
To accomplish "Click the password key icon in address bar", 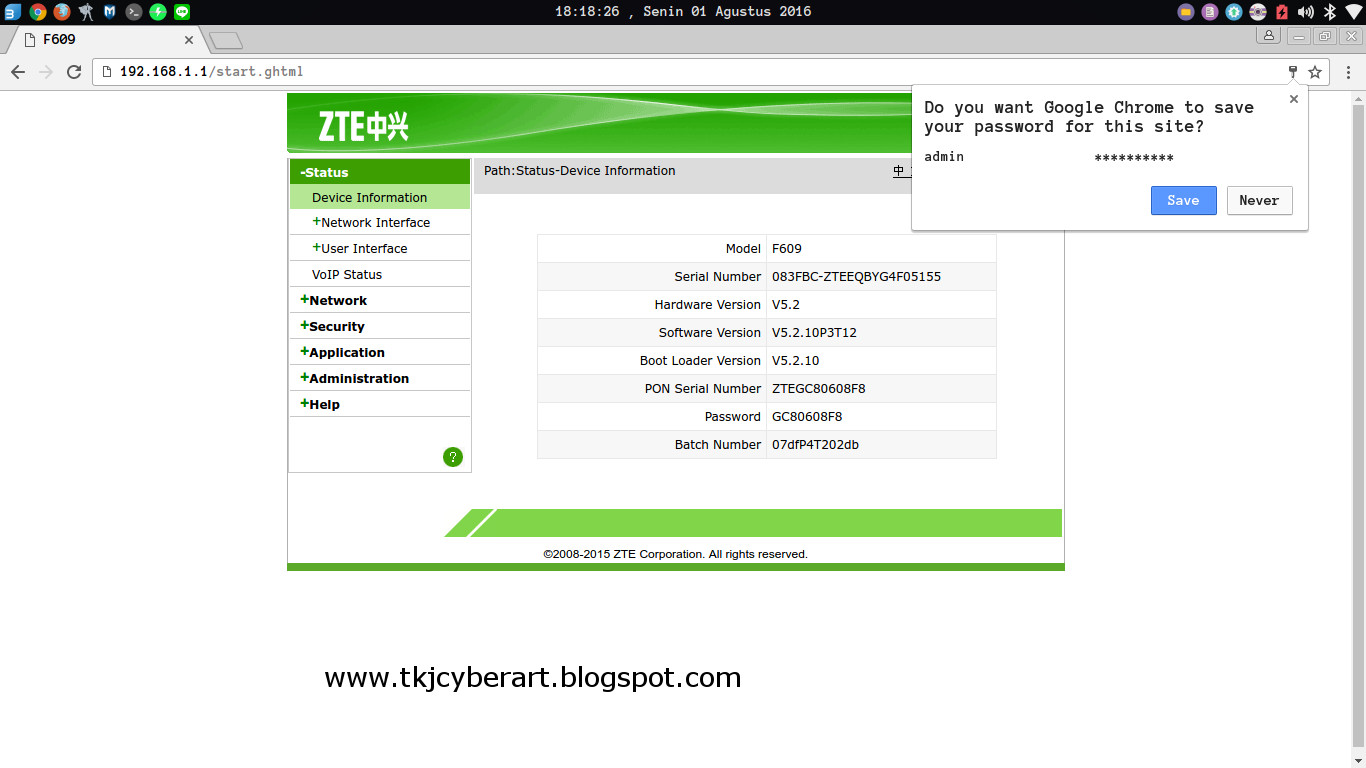I will [x=1293, y=72].
